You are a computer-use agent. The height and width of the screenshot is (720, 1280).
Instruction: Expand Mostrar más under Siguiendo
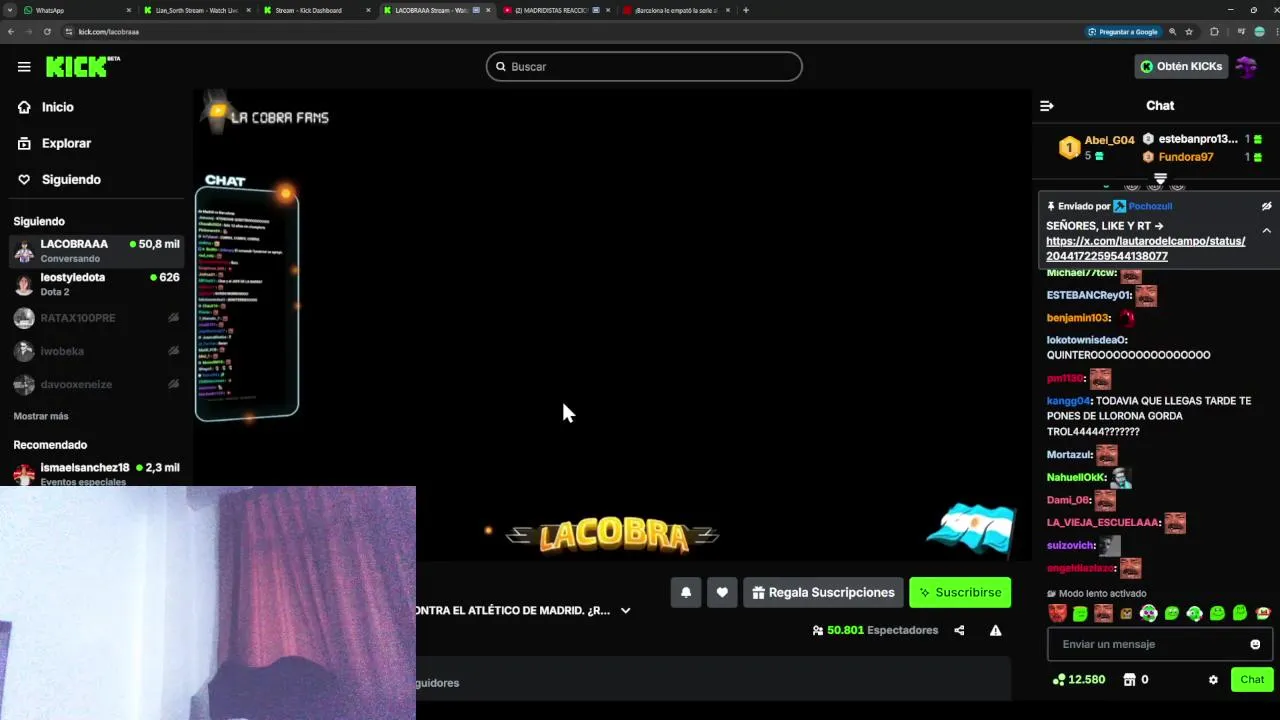pyautogui.click(x=41, y=416)
